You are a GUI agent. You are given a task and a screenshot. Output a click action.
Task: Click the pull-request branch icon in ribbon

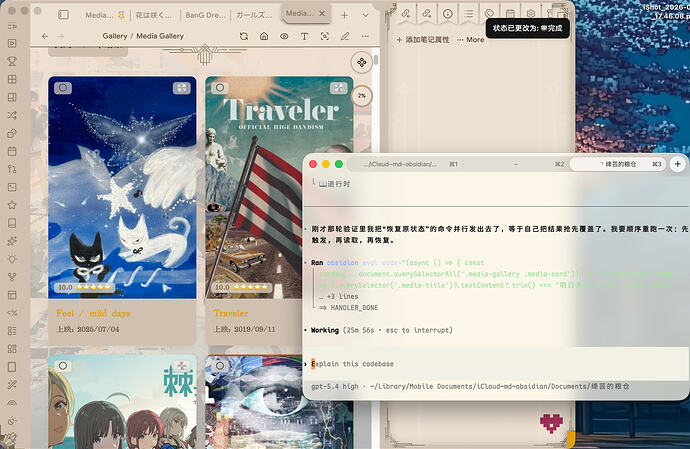coord(12,169)
